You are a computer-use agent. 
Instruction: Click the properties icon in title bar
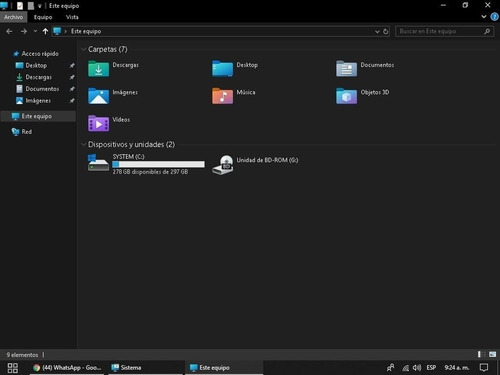point(20,6)
